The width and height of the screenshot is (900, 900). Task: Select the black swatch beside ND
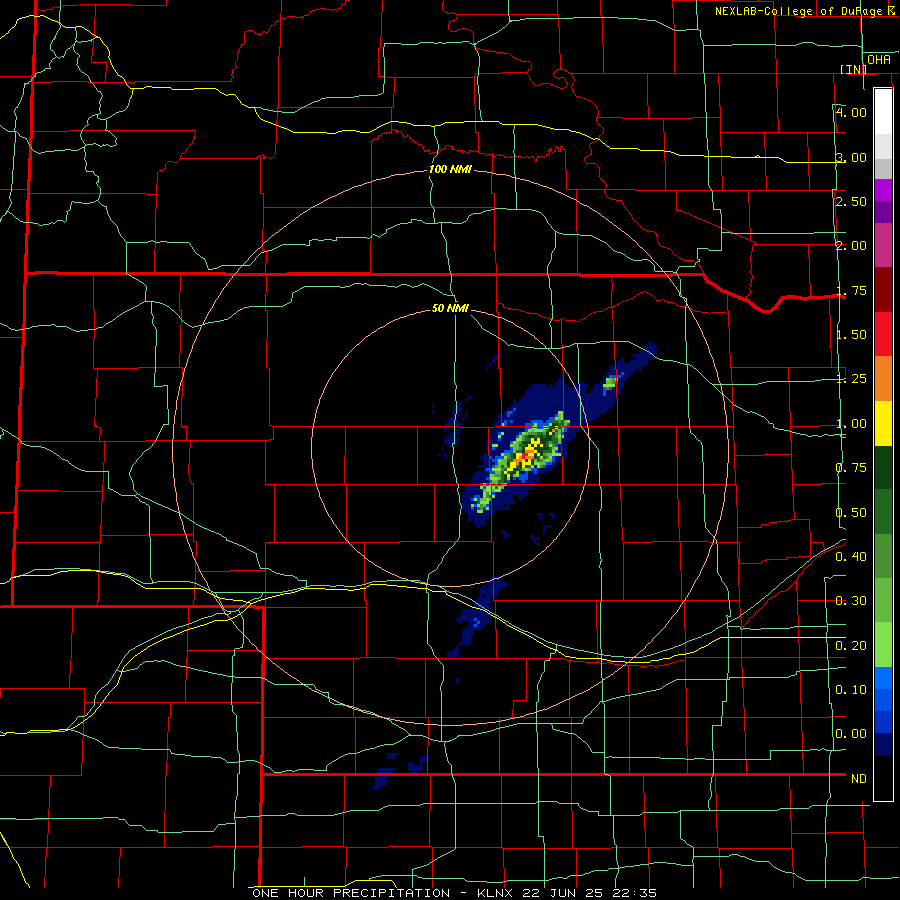(883, 778)
